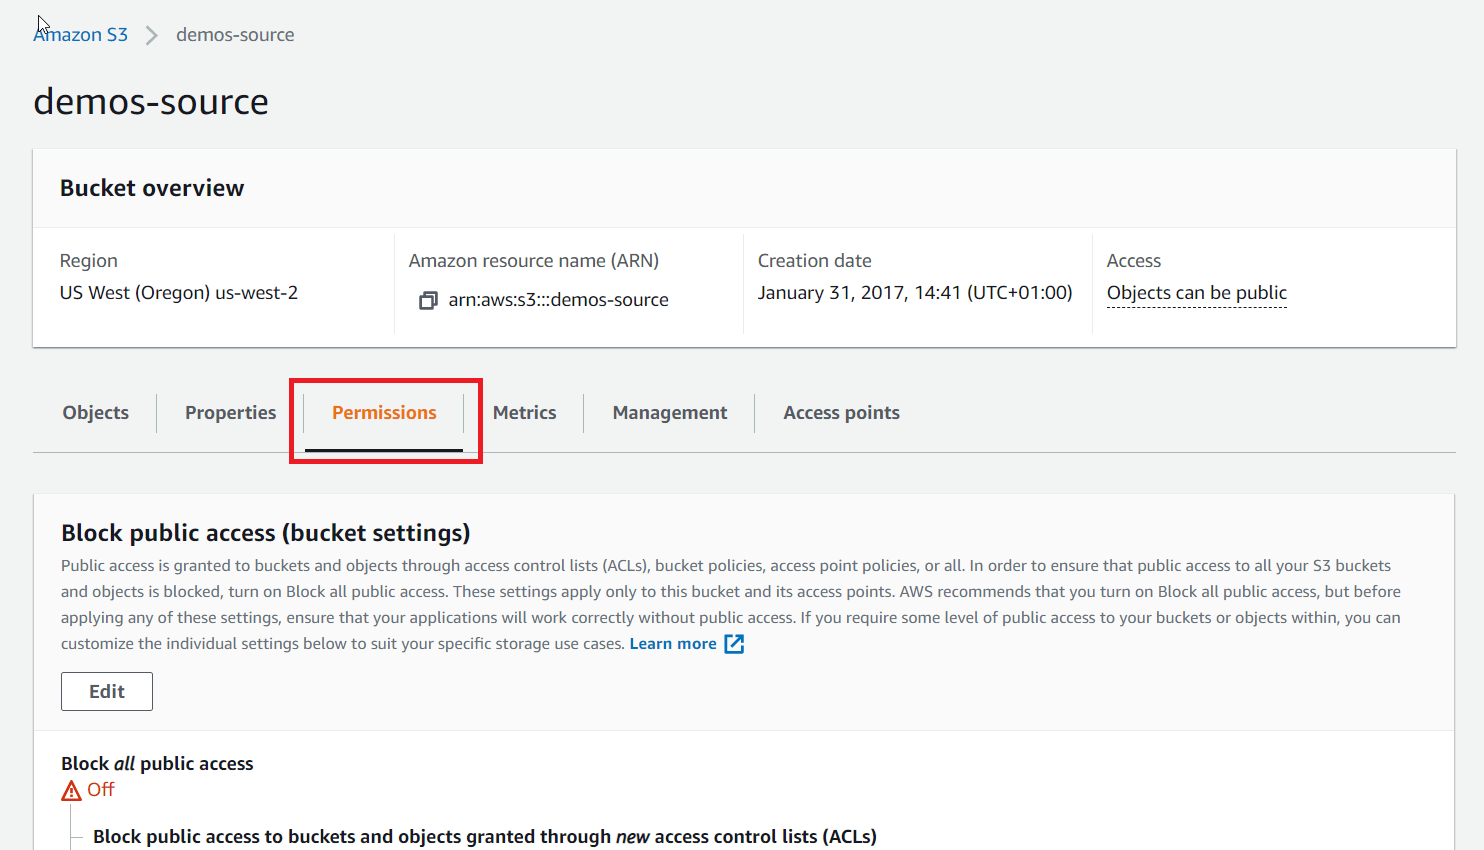Click the Objects can be public access status

1197,293
